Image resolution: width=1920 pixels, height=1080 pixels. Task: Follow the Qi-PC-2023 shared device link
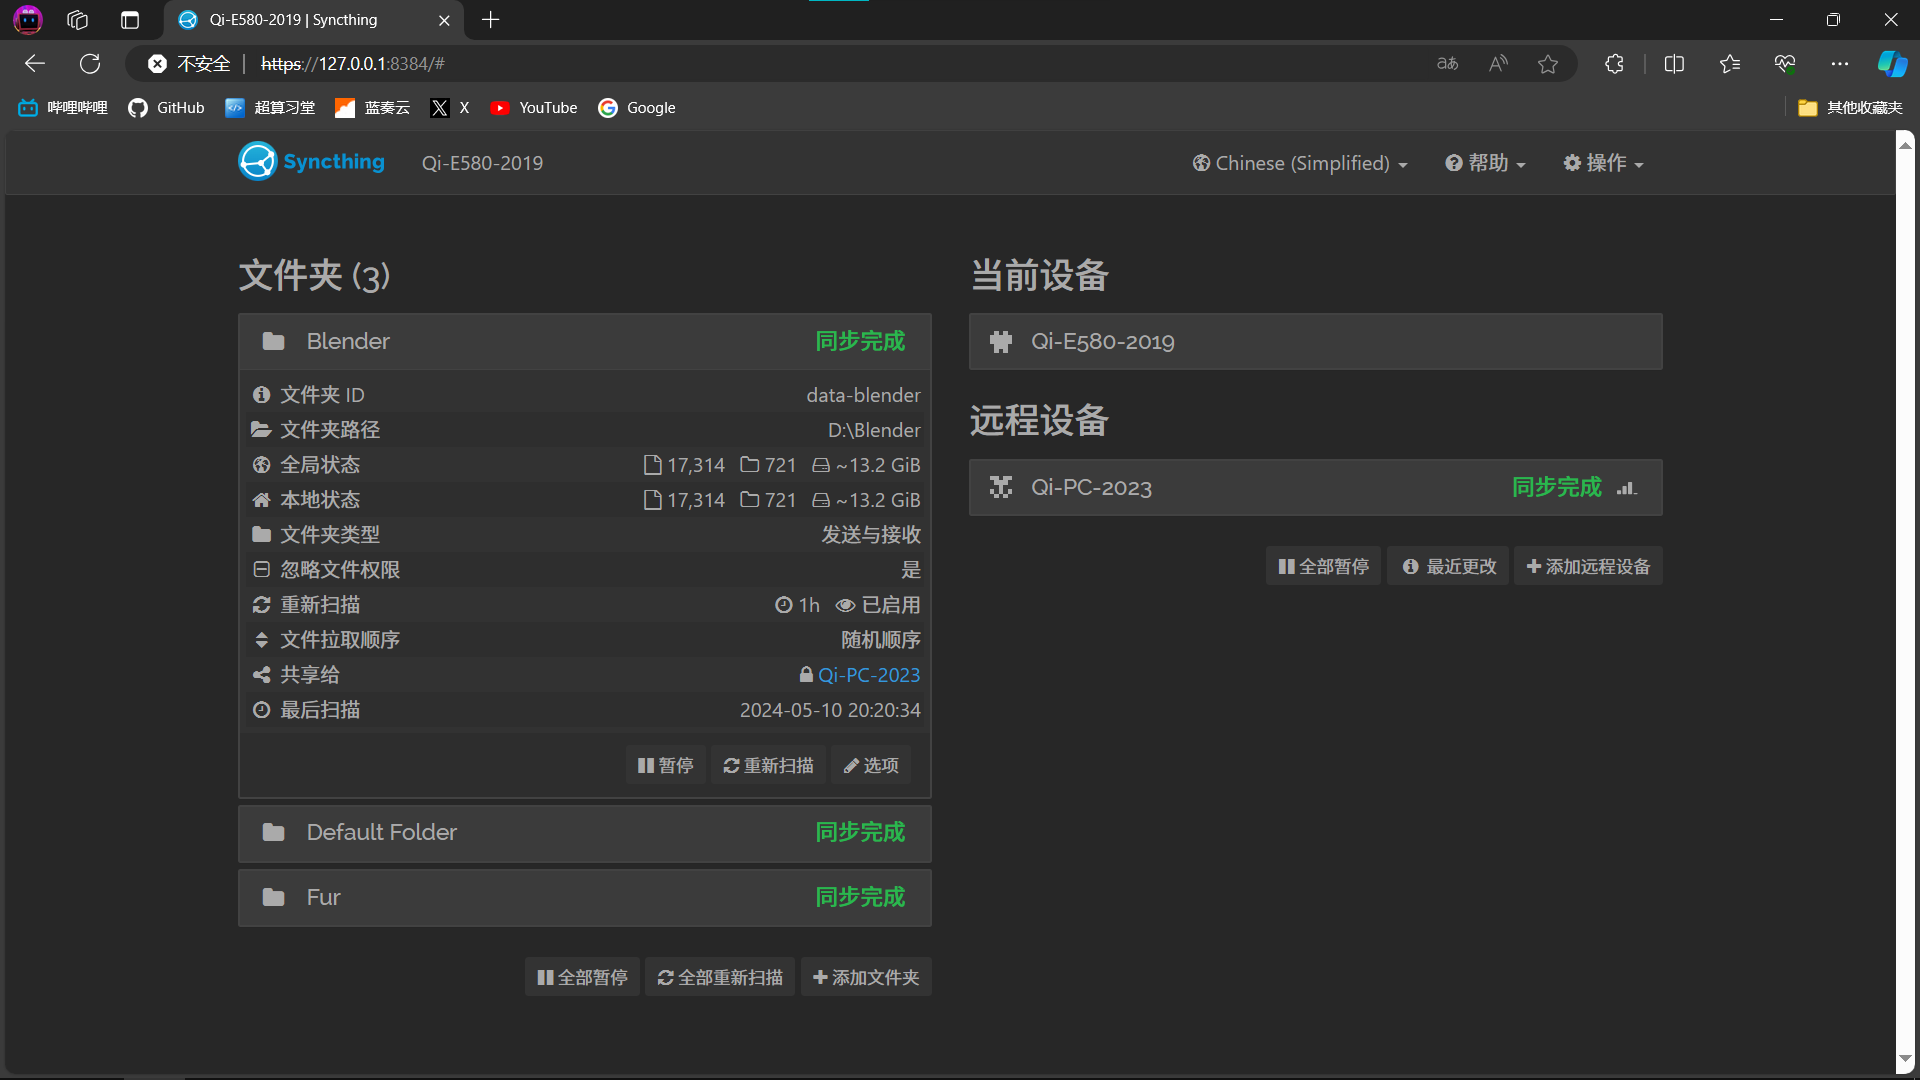(x=869, y=674)
